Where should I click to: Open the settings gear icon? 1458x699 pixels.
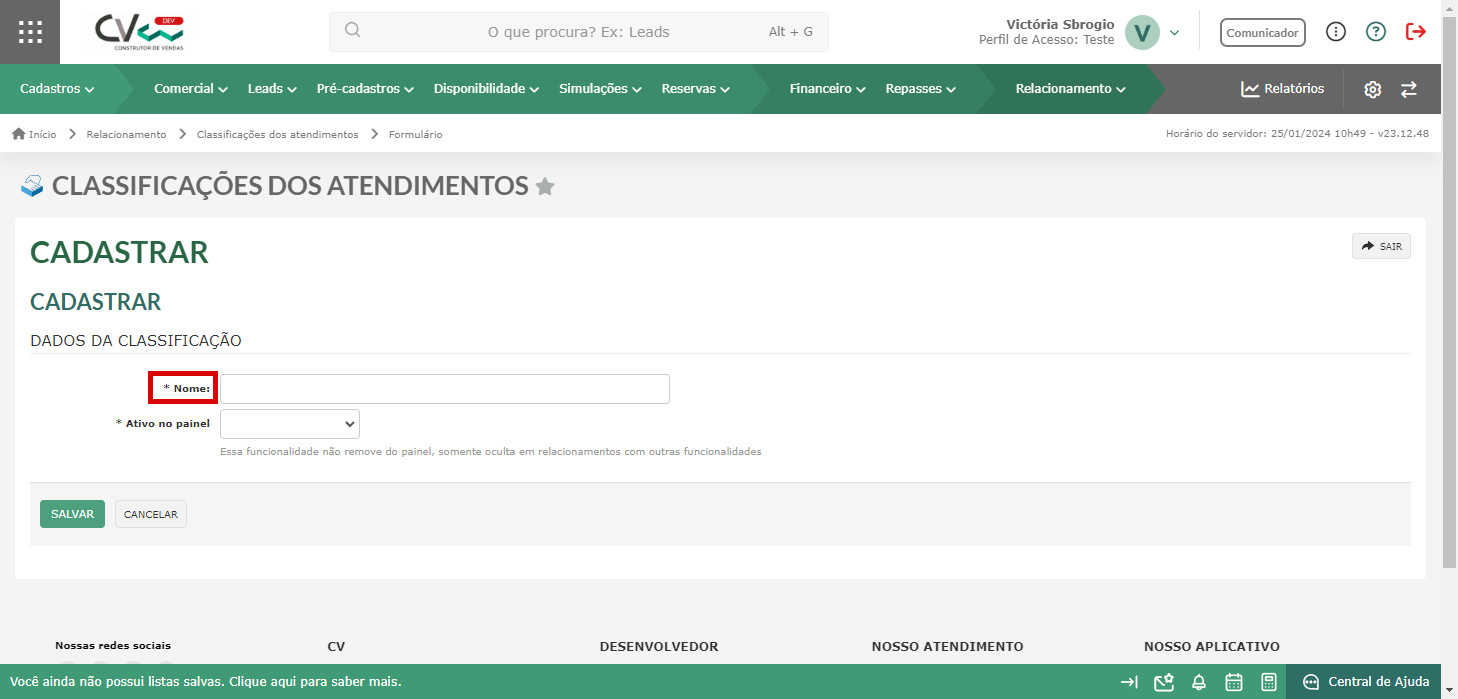(1372, 89)
